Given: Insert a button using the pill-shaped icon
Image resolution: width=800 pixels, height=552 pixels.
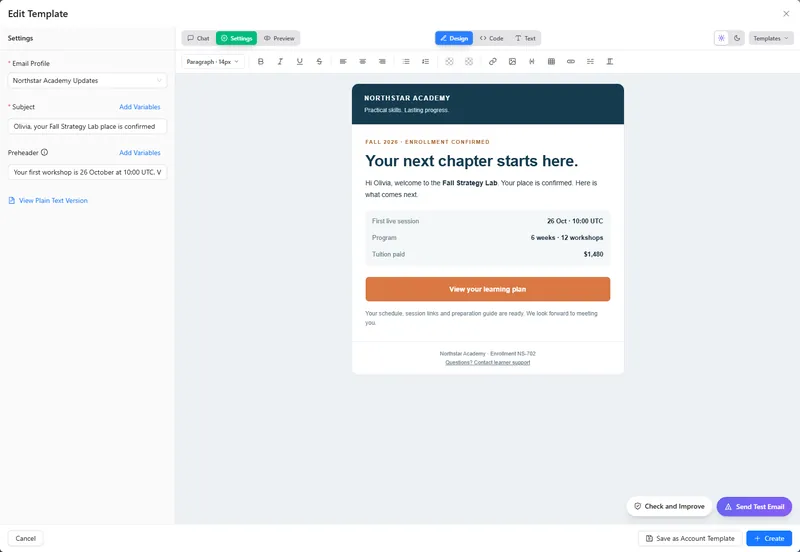Looking at the screenshot, I should (571, 62).
